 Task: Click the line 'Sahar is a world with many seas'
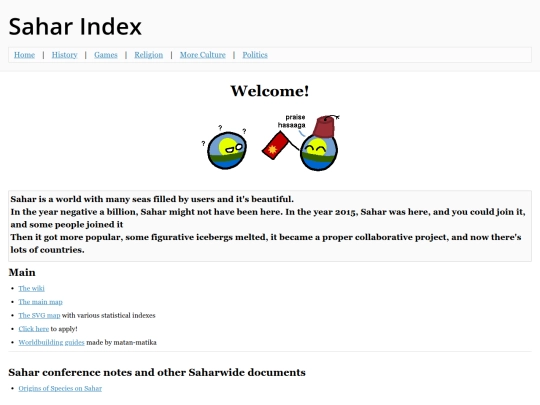(152, 199)
